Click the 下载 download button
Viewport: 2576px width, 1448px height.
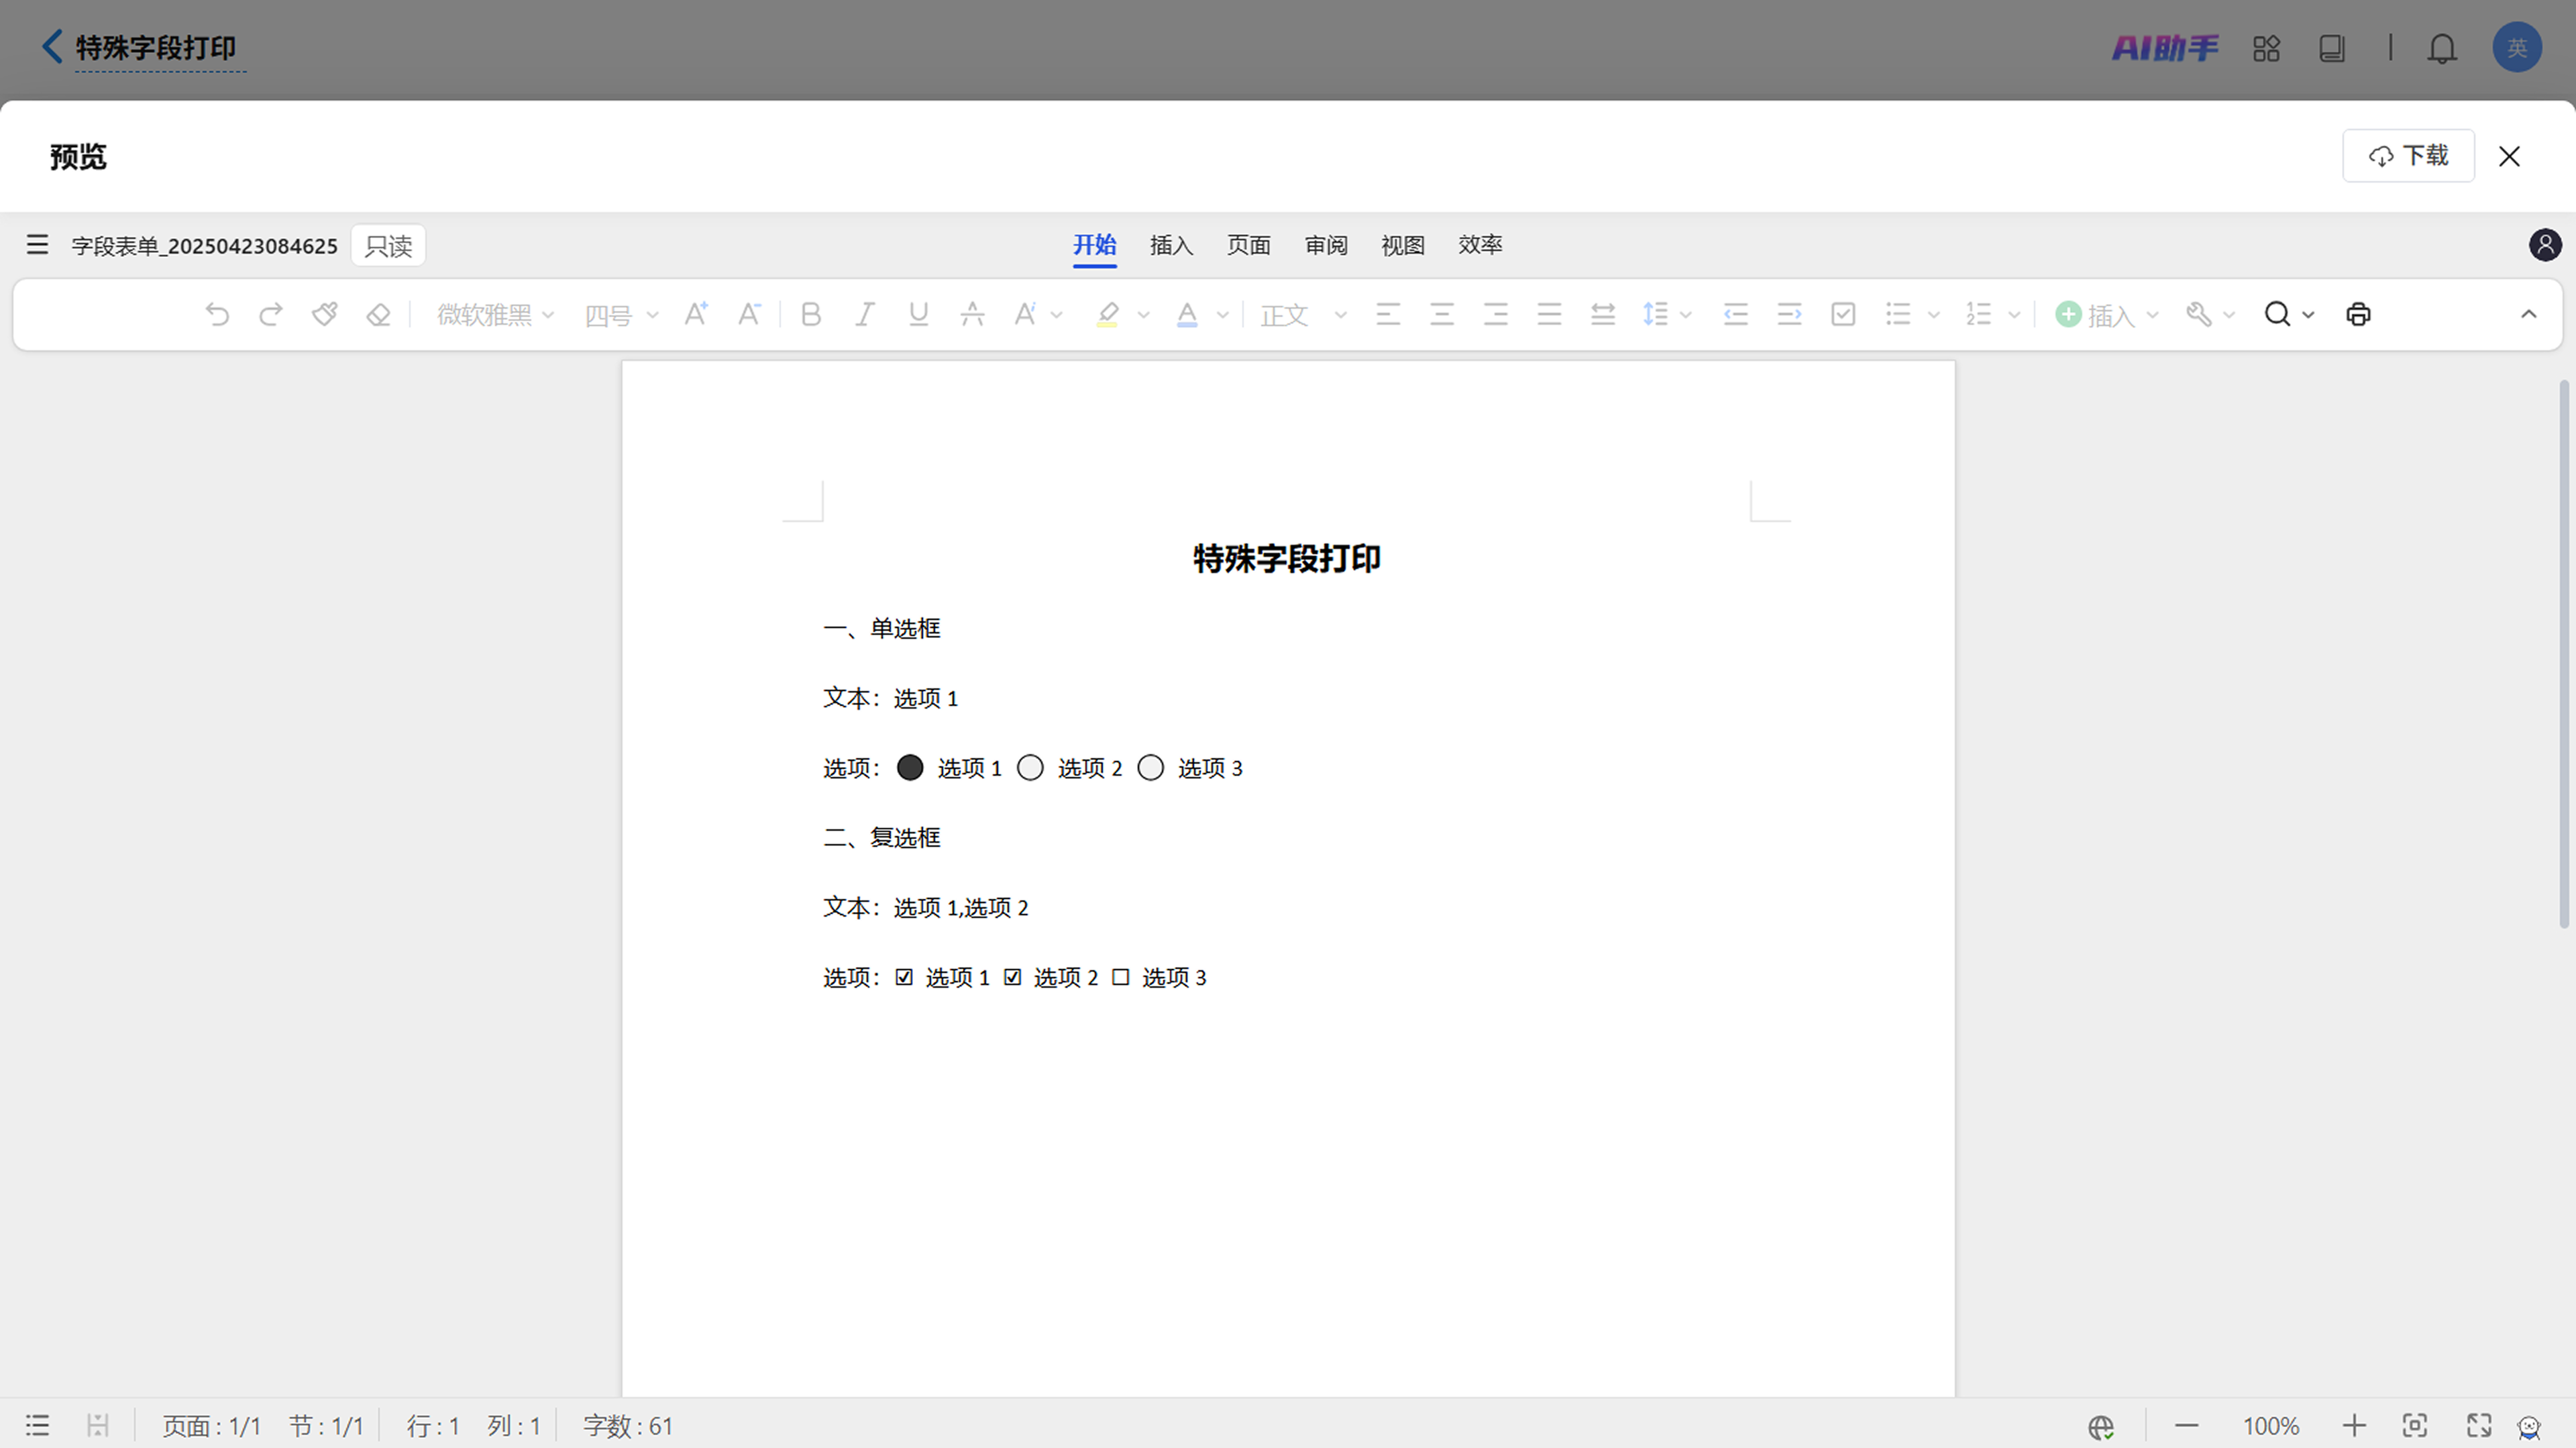[2408, 156]
